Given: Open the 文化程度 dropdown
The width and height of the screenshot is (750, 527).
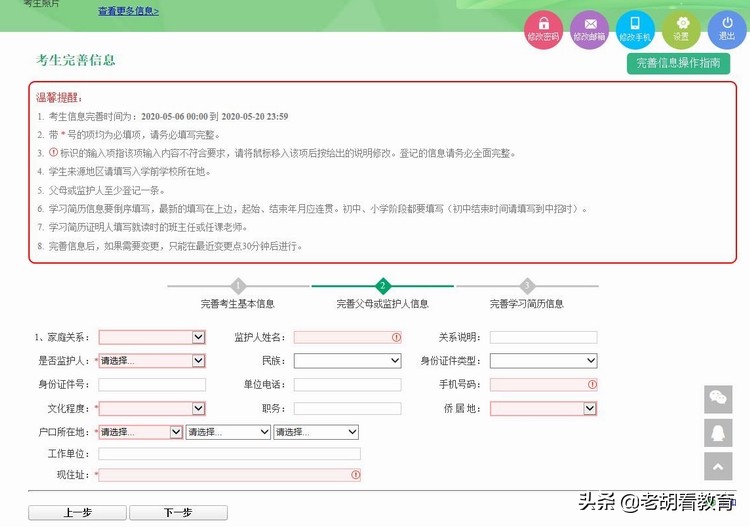Looking at the screenshot, I should tap(152, 408).
